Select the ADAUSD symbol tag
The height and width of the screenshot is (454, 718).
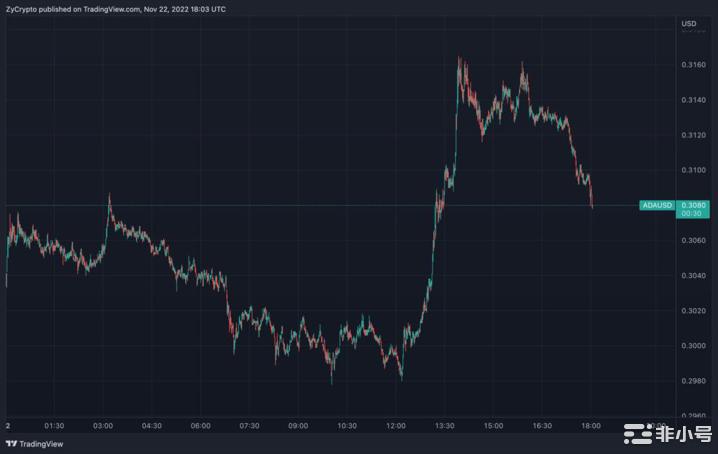coord(657,205)
